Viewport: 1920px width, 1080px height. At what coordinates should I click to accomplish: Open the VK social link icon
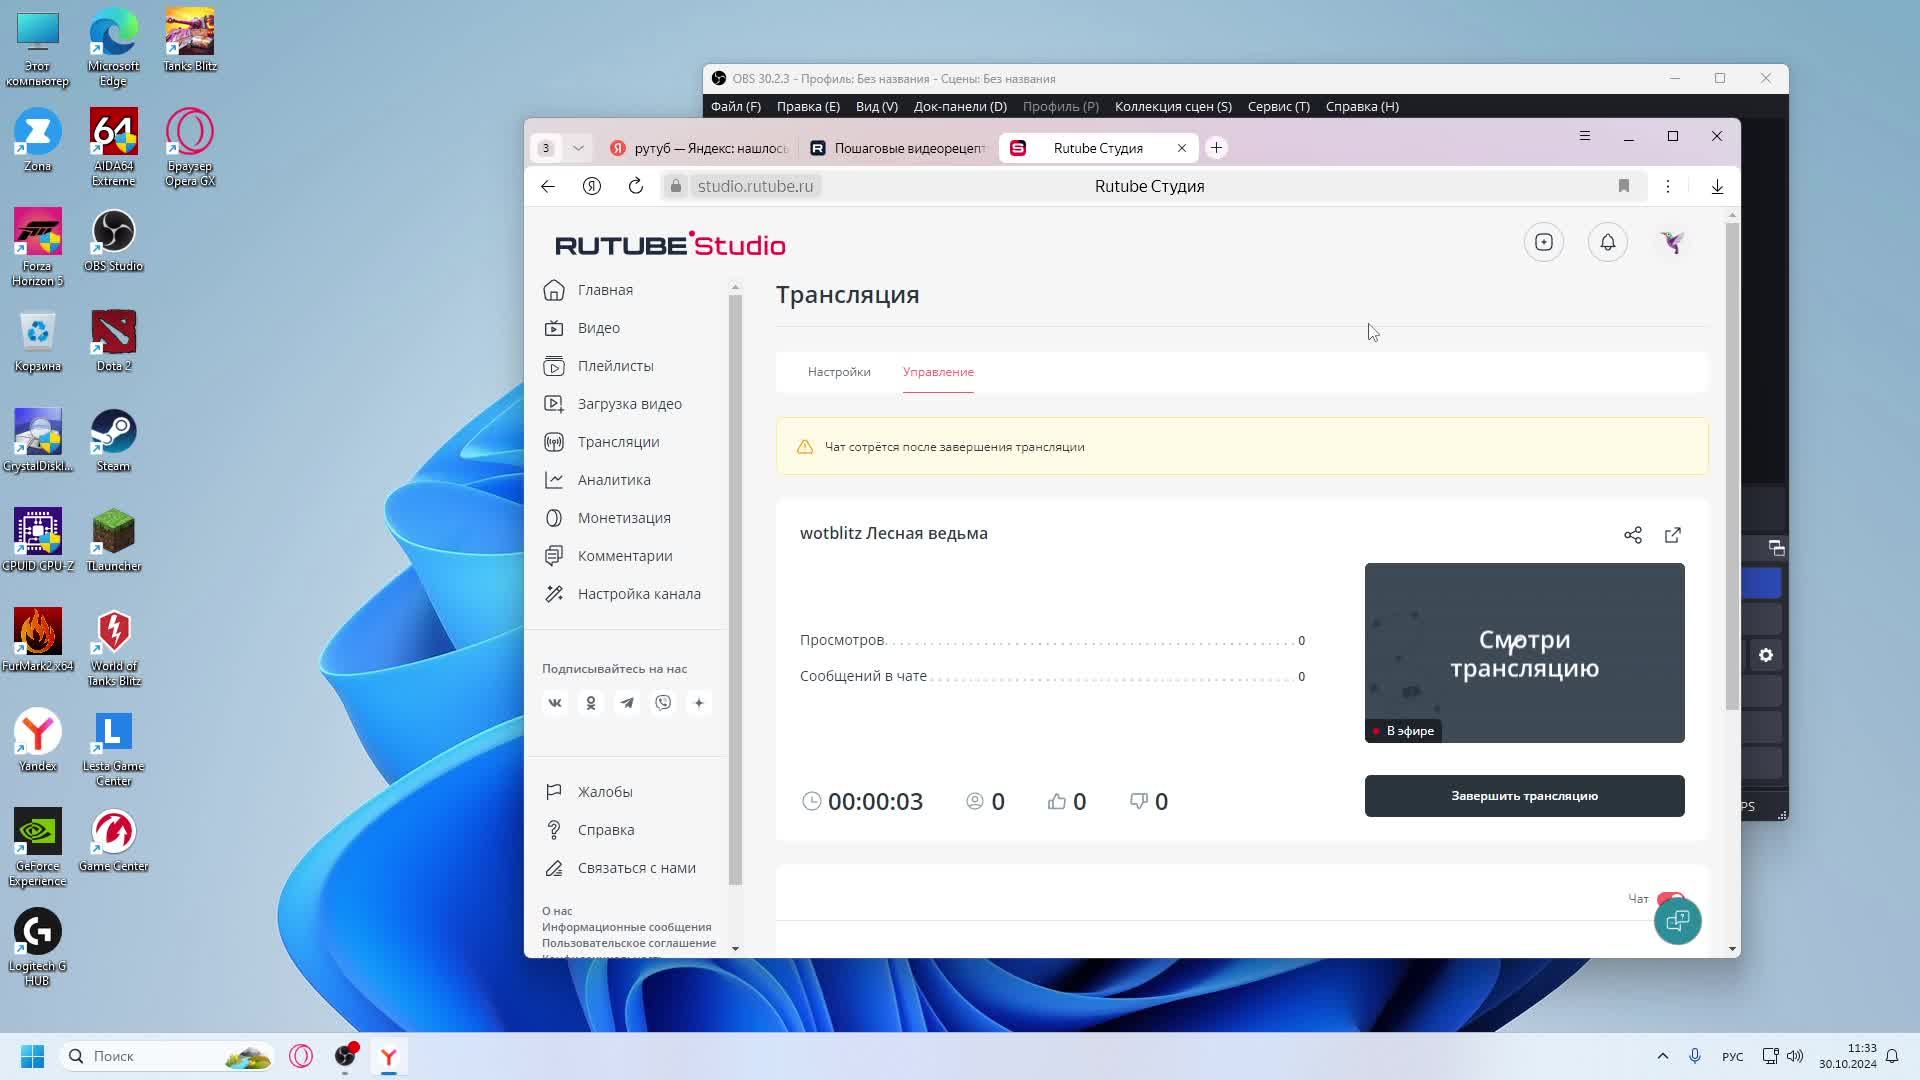[555, 703]
